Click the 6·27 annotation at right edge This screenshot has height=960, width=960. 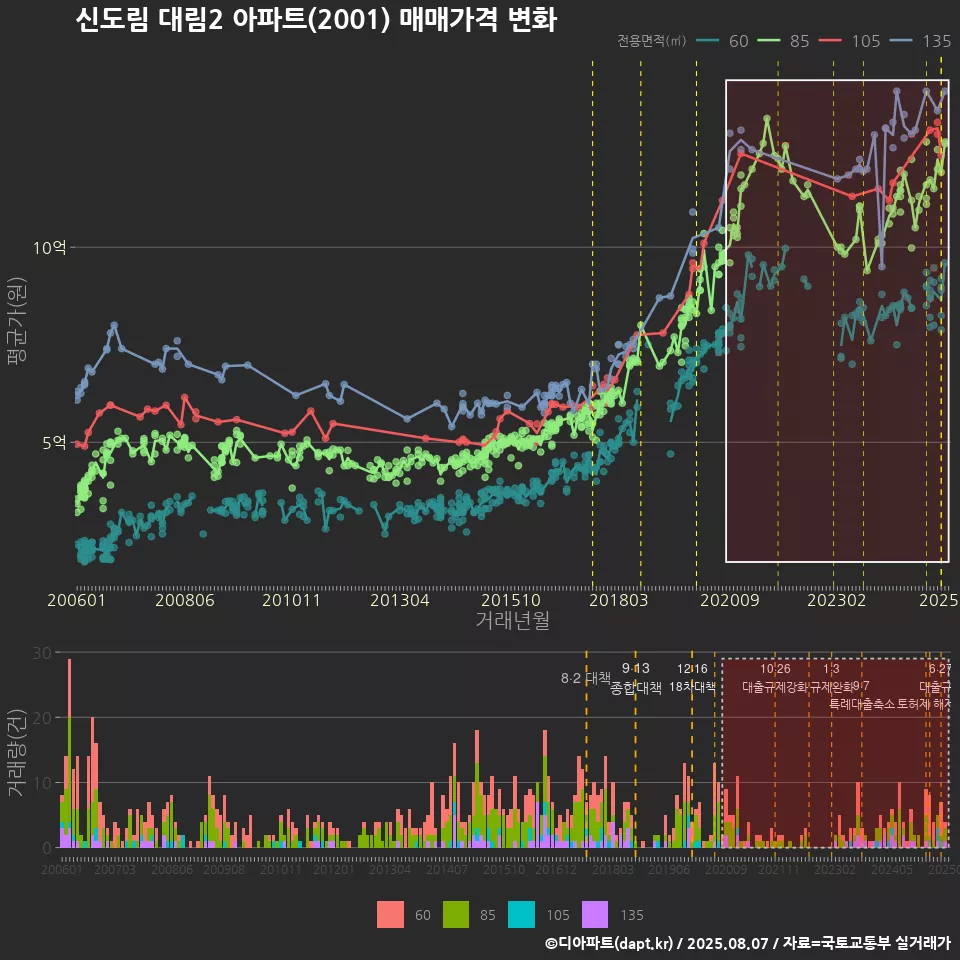(940, 669)
